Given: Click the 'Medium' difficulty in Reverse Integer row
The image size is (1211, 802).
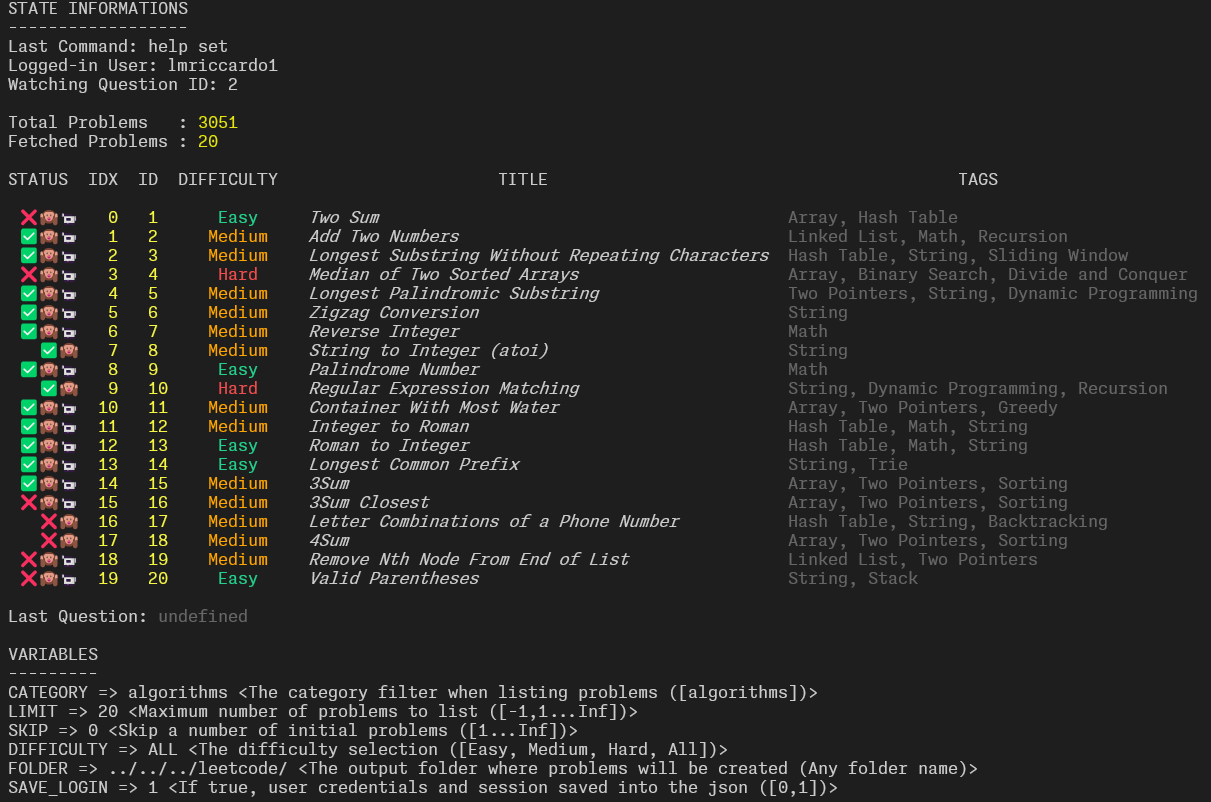Looking at the screenshot, I should 238,331.
